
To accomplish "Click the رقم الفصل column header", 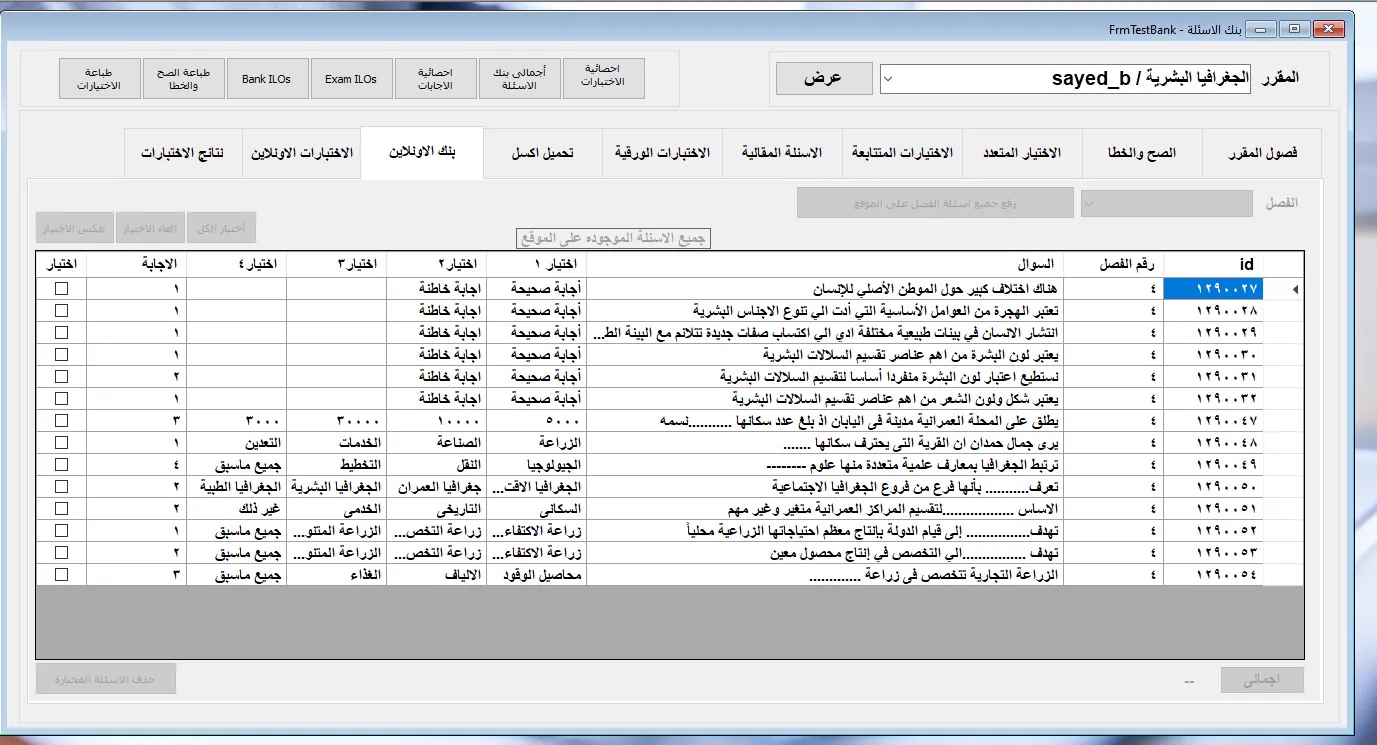I will coord(1114,264).
